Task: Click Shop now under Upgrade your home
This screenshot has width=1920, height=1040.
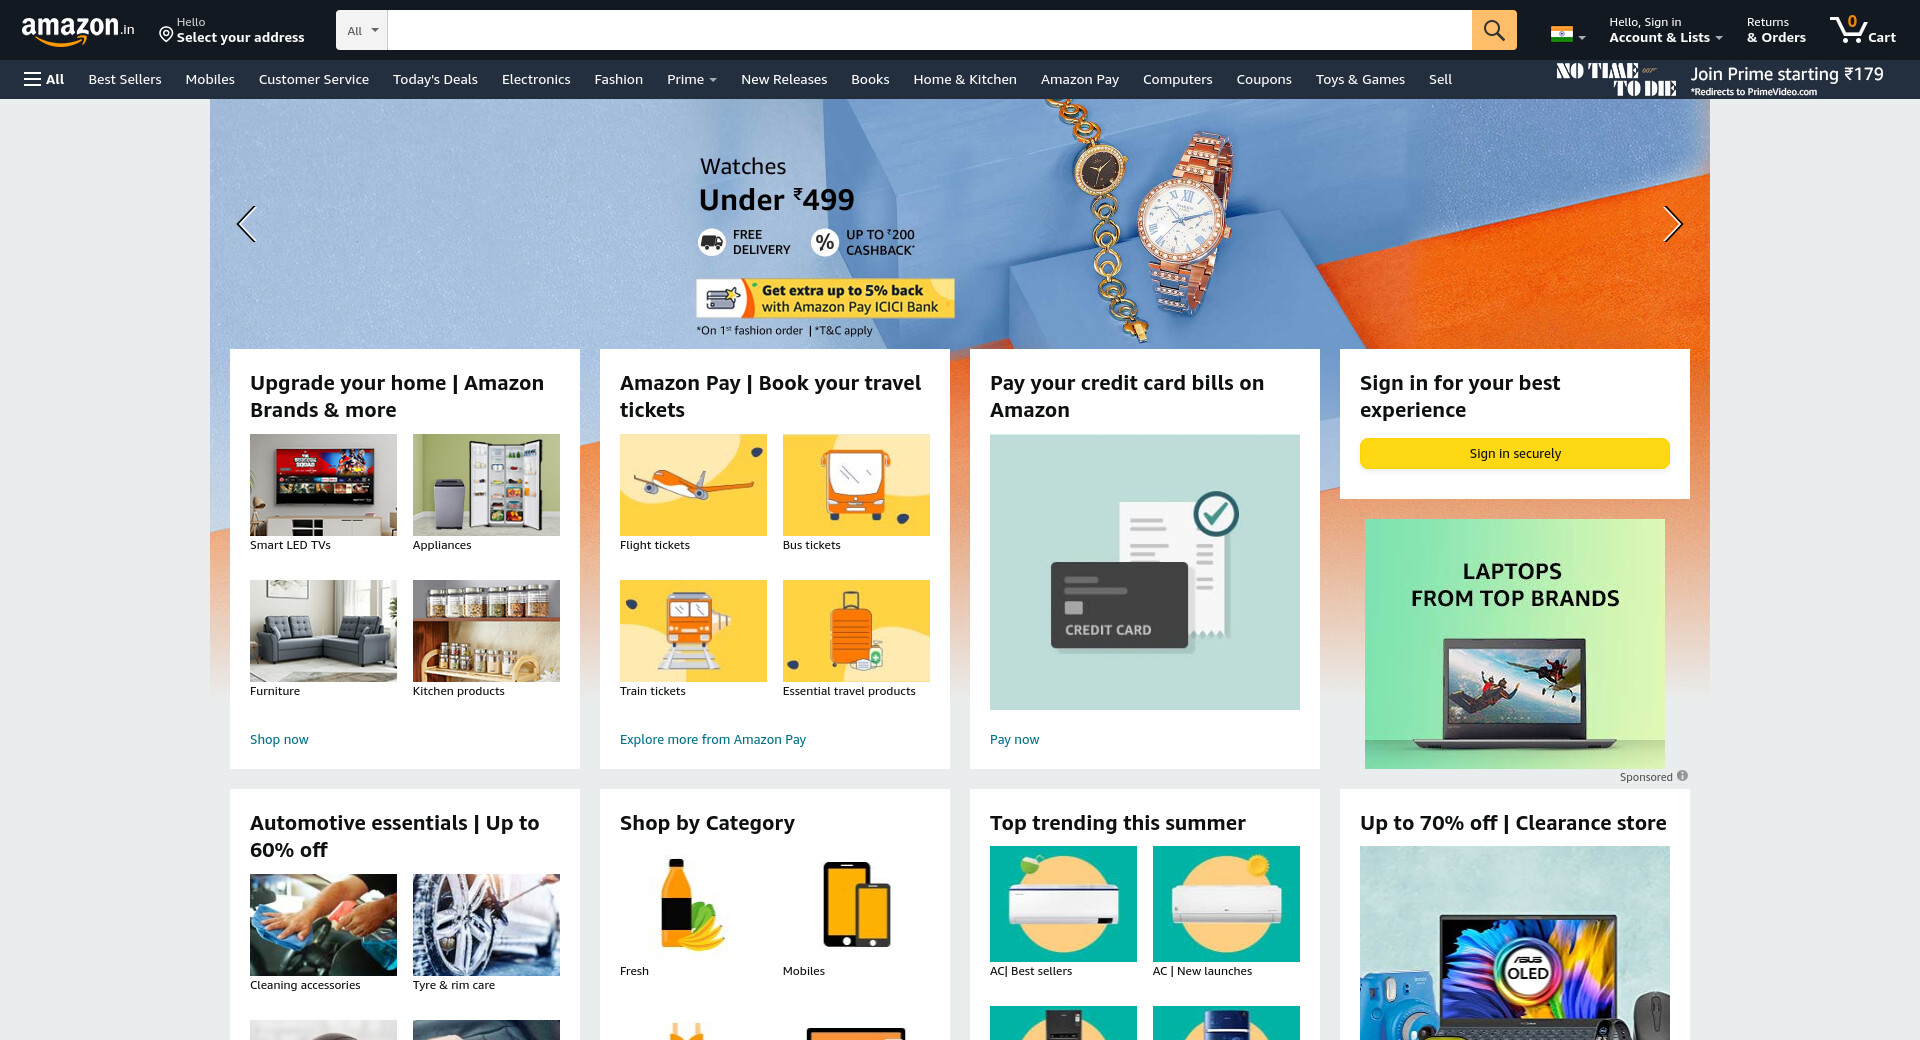Action: click(279, 740)
